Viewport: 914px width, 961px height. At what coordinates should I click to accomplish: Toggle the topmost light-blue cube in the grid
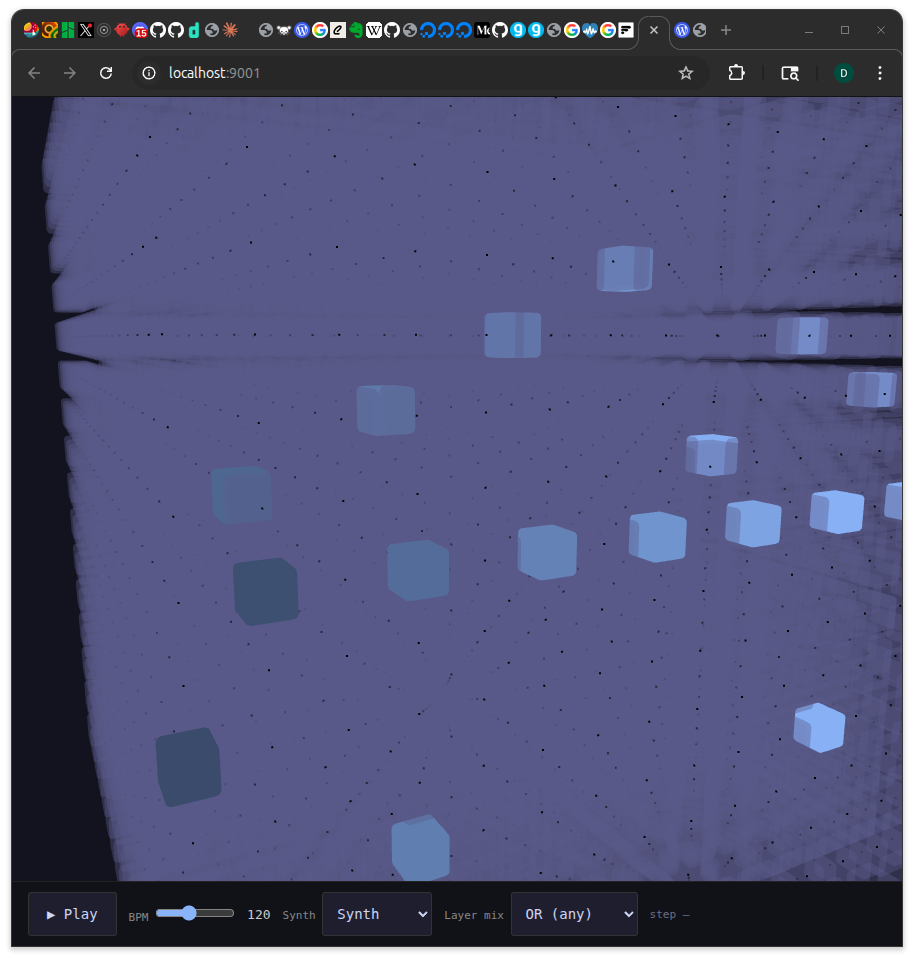(625, 269)
